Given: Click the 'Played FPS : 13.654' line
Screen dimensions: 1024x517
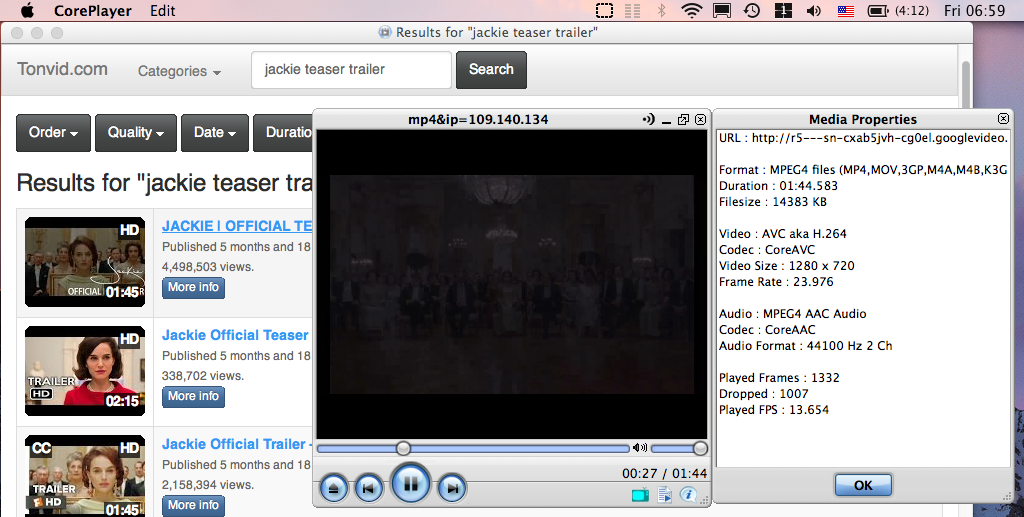Looking at the screenshot, I should [x=774, y=410].
